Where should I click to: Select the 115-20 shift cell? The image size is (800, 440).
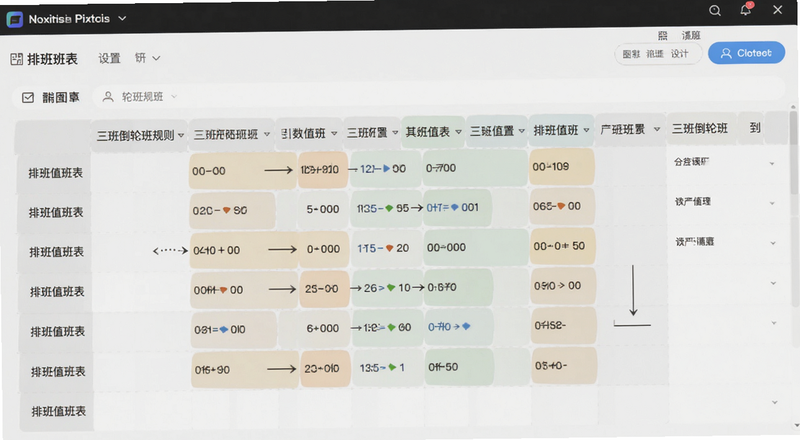tap(386, 248)
